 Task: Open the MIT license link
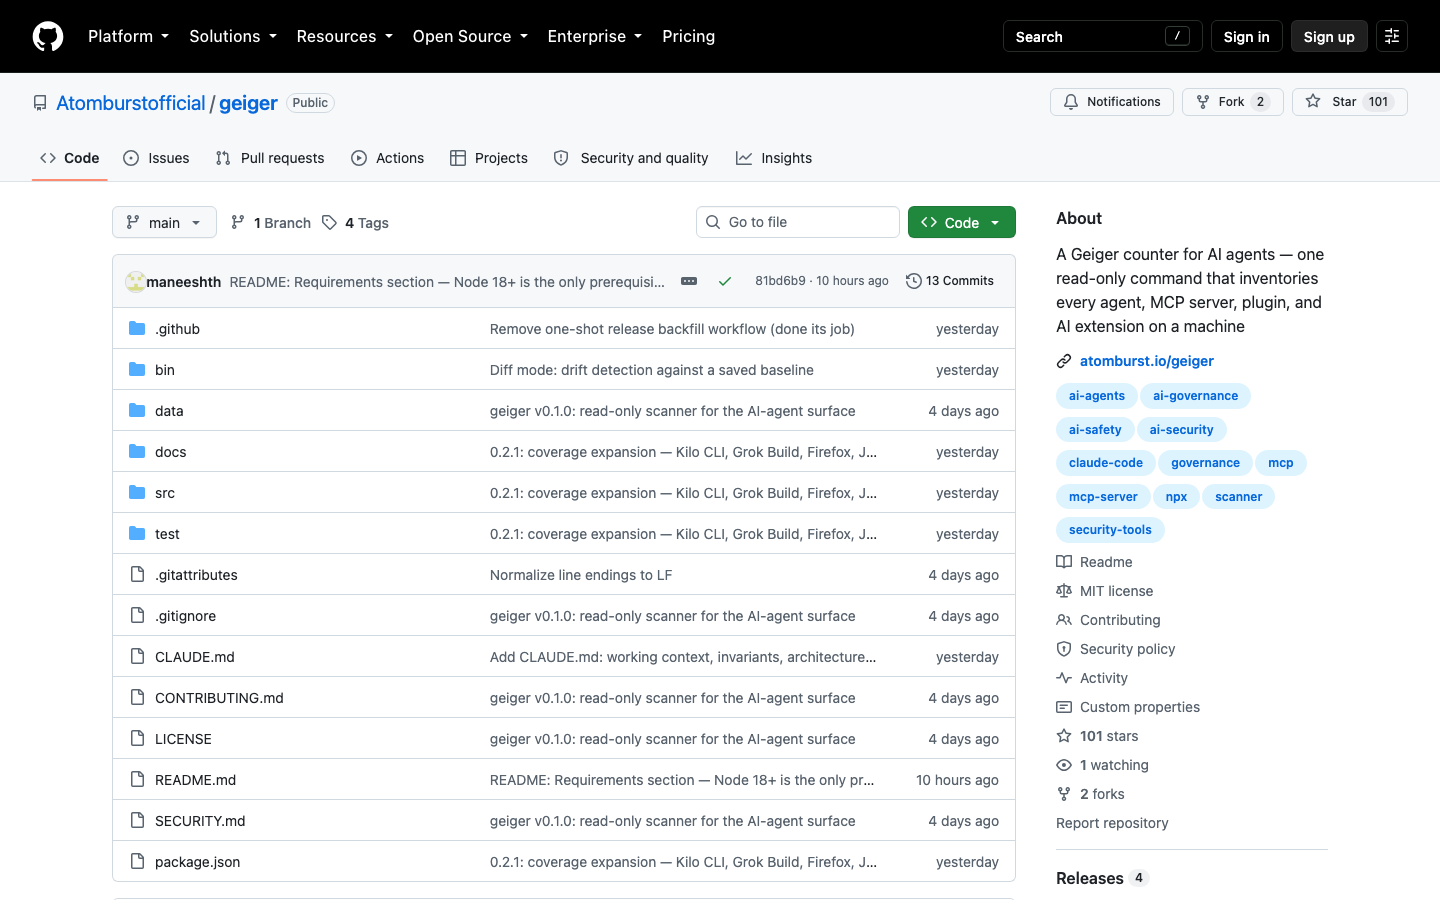(1105, 591)
